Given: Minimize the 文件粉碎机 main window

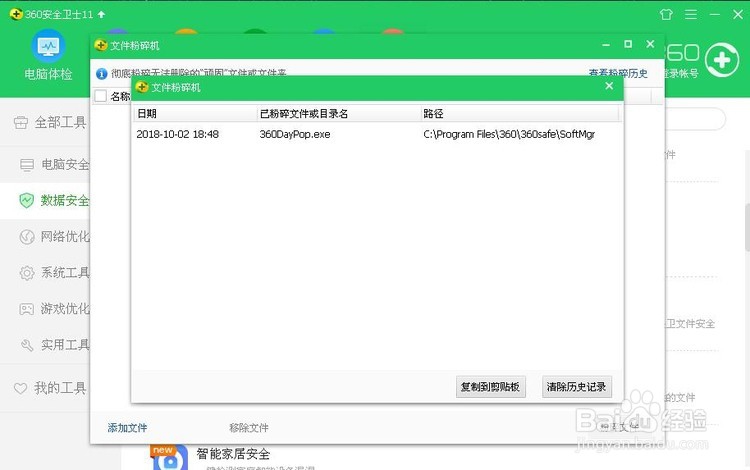Looking at the screenshot, I should [x=606, y=45].
